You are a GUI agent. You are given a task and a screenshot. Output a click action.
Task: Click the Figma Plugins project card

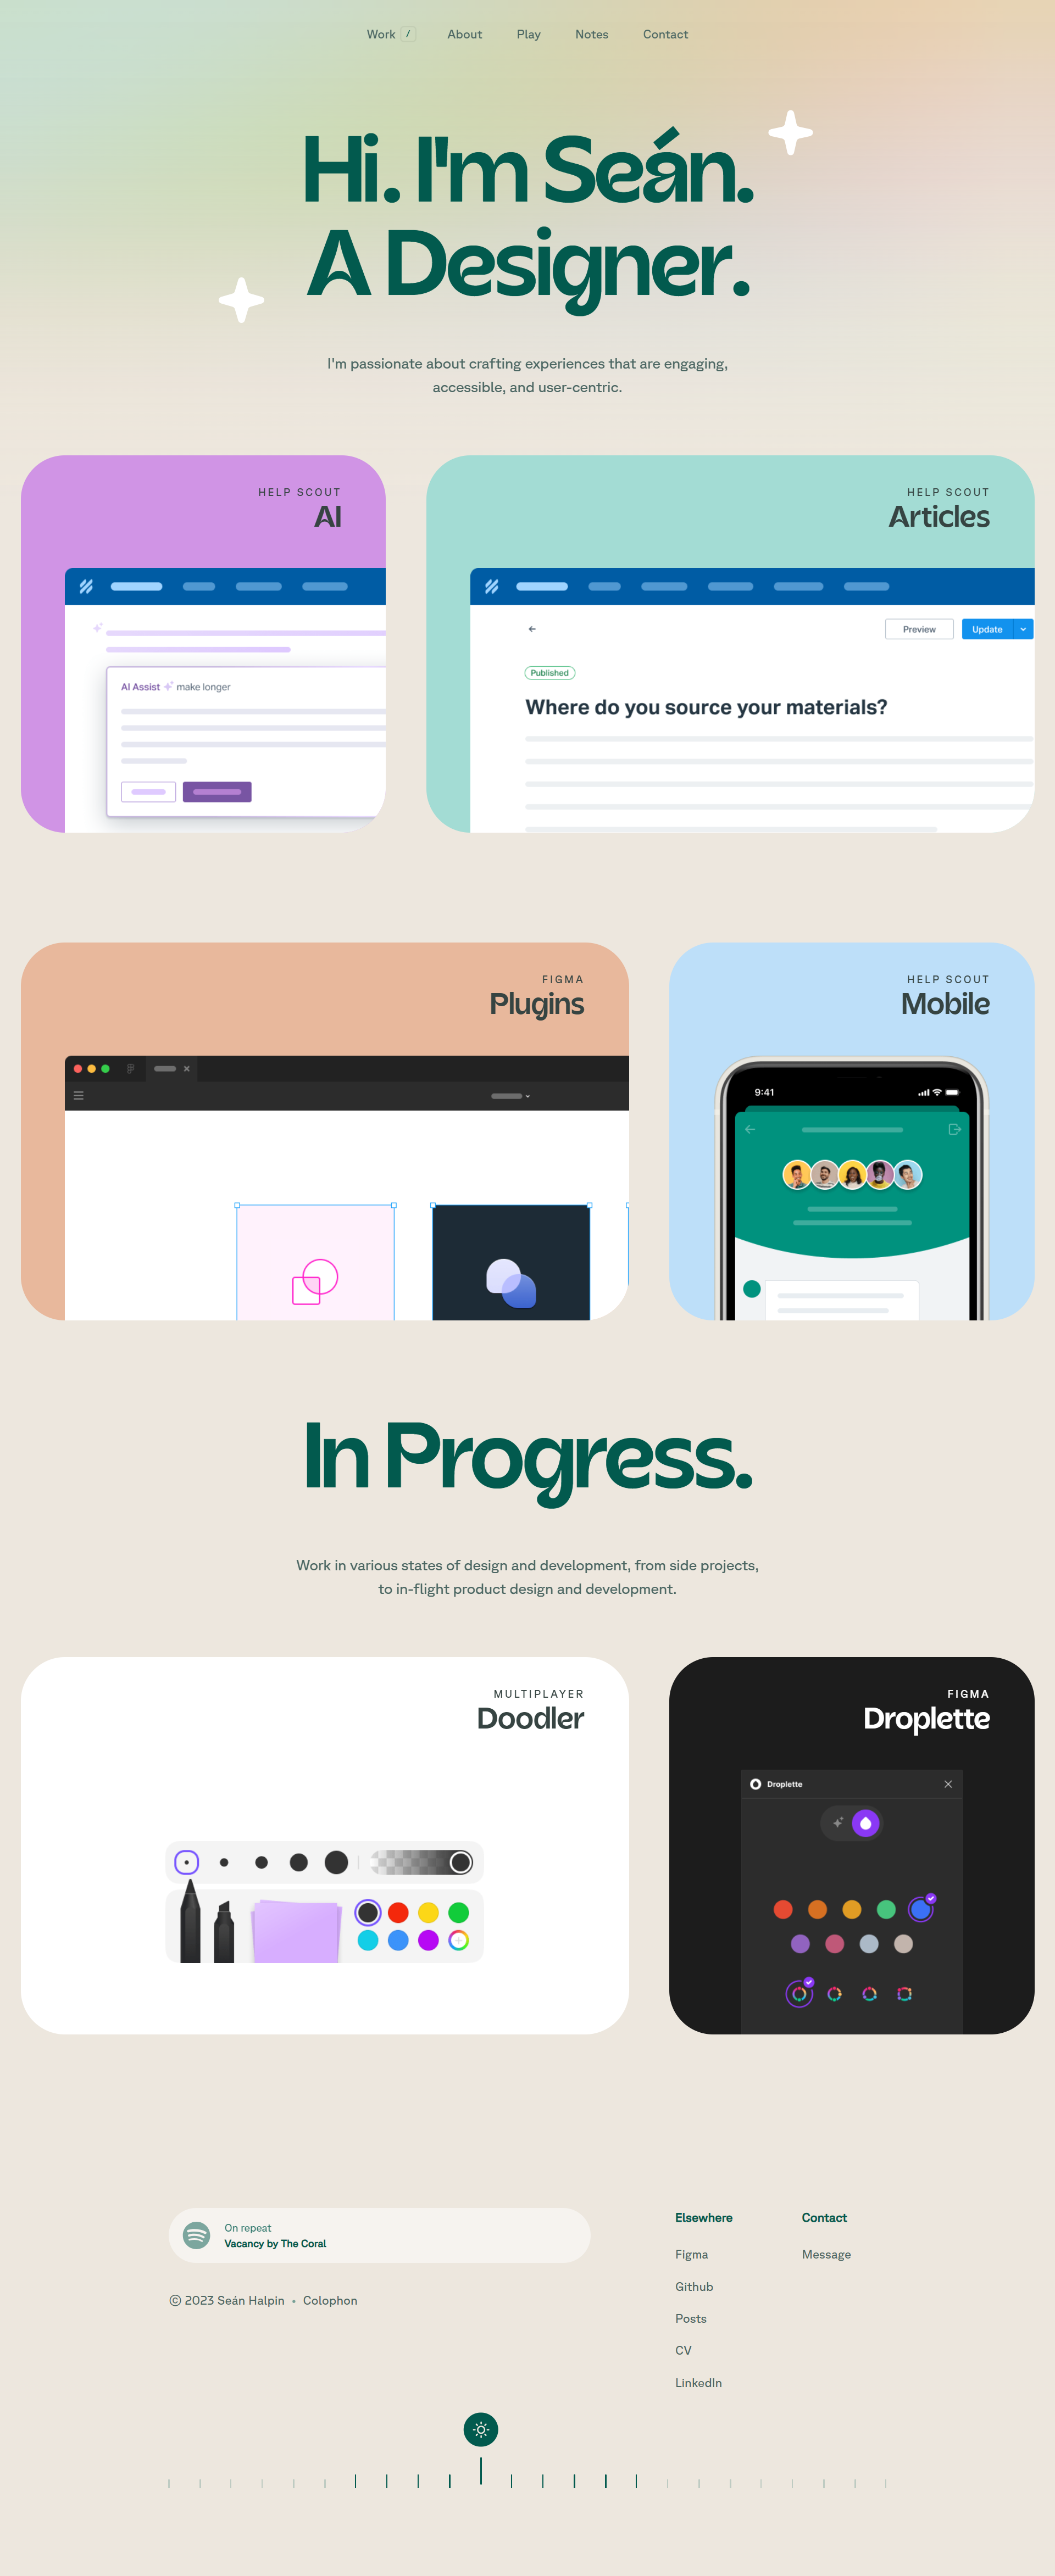(324, 1134)
